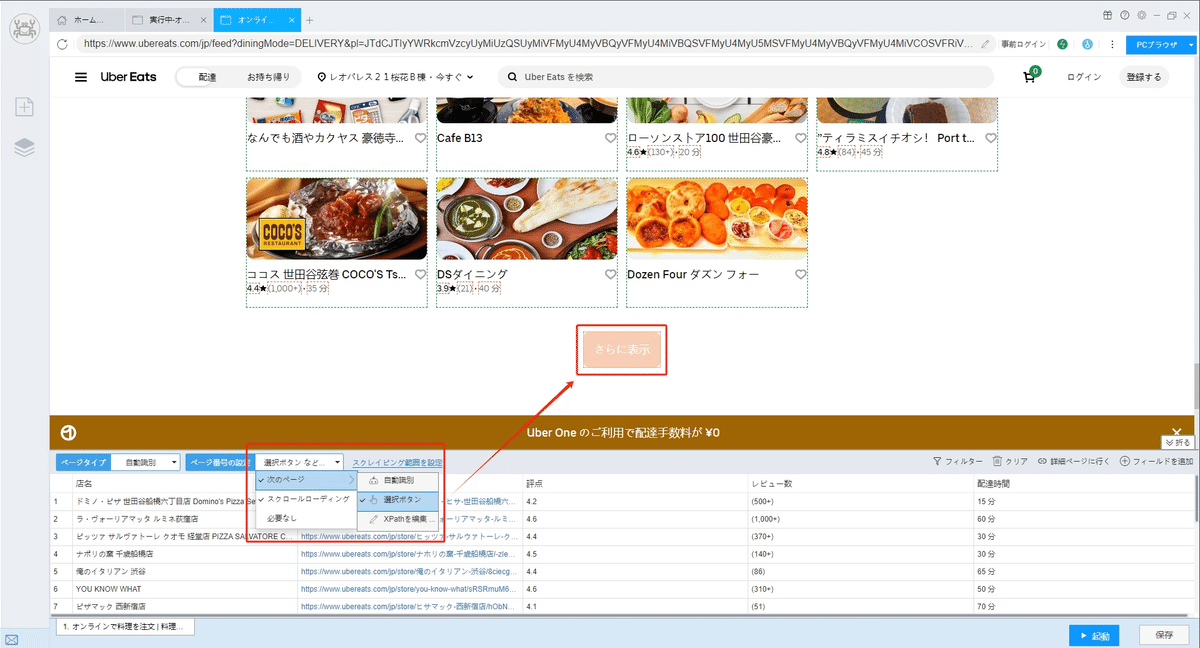The width and height of the screenshot is (1200, 648).
Task: Click the layers icon in left sidebar
Action: click(x=25, y=147)
